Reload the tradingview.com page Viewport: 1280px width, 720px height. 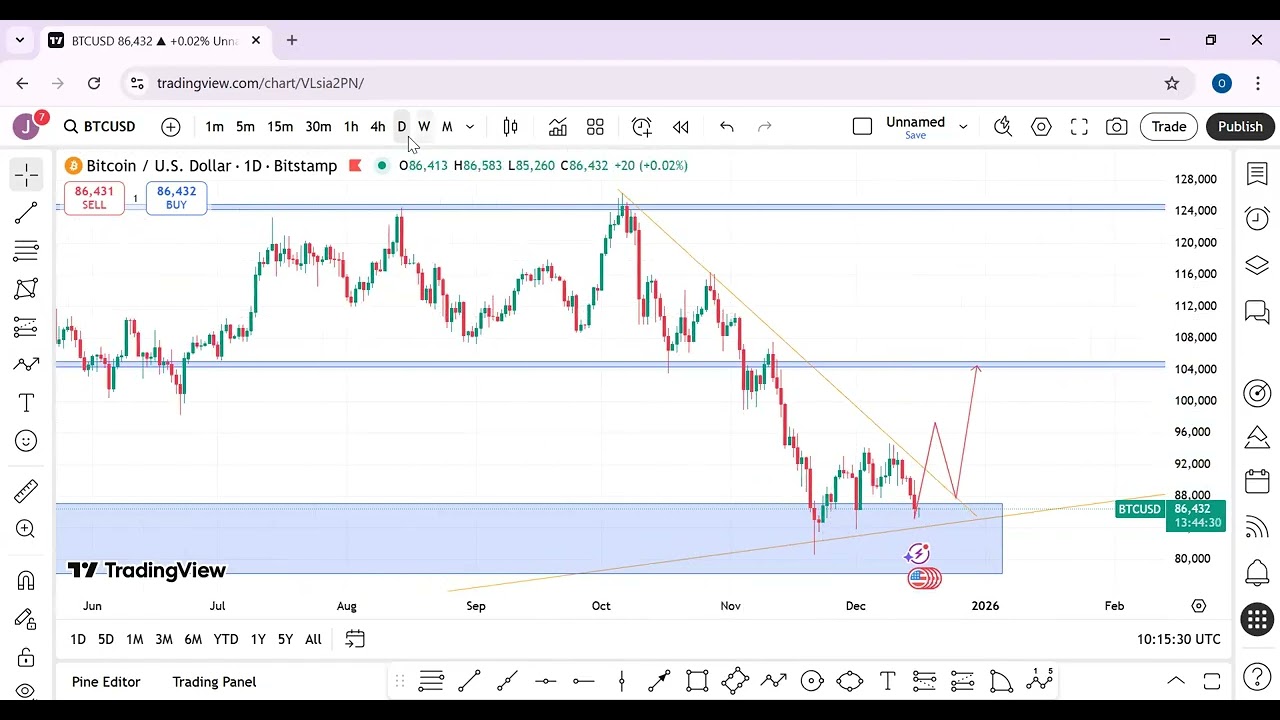click(x=94, y=83)
